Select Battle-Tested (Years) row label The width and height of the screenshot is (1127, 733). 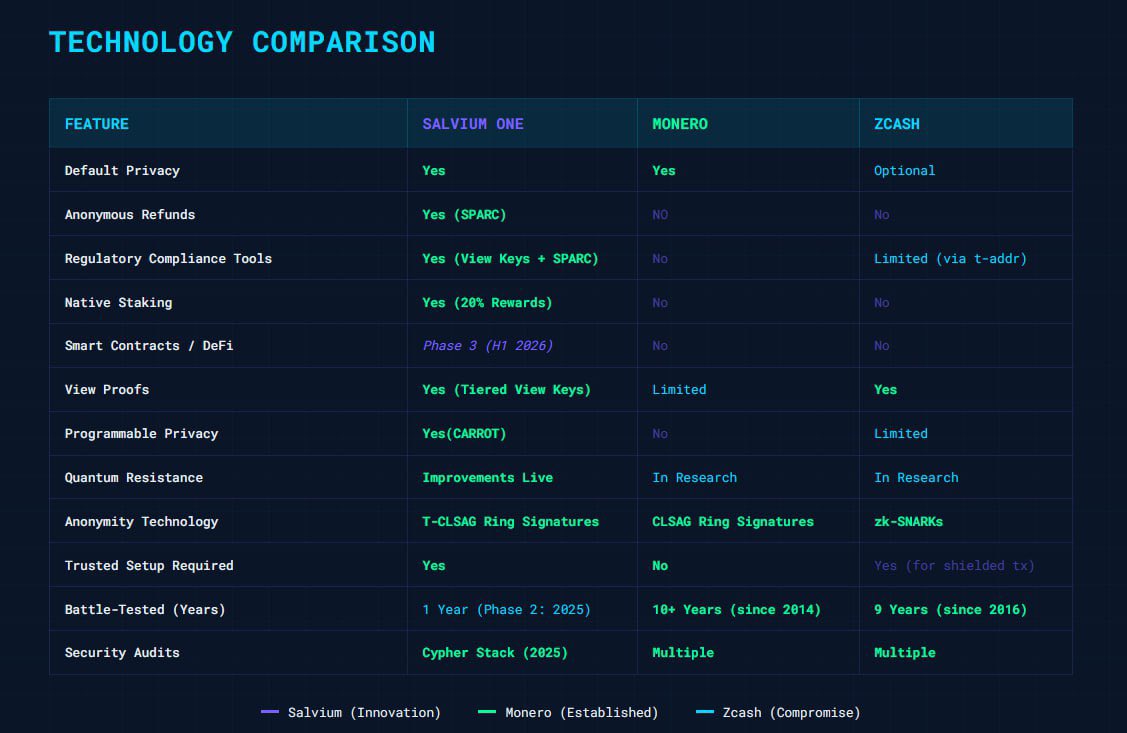pyautogui.click(x=145, y=609)
